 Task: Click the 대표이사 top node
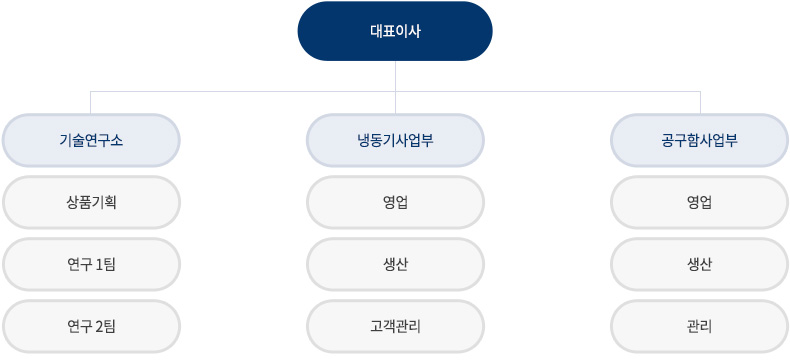tap(395, 31)
